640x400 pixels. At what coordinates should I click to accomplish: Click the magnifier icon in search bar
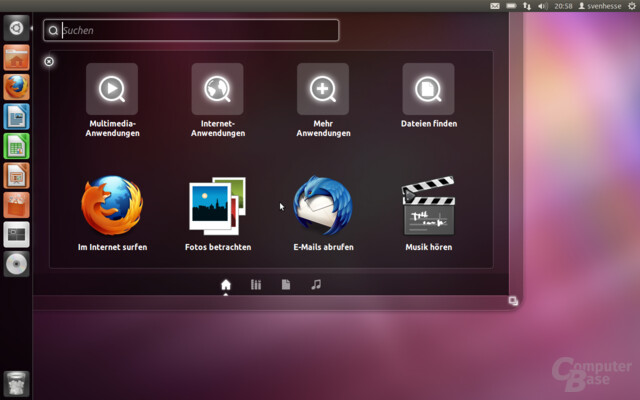53,31
